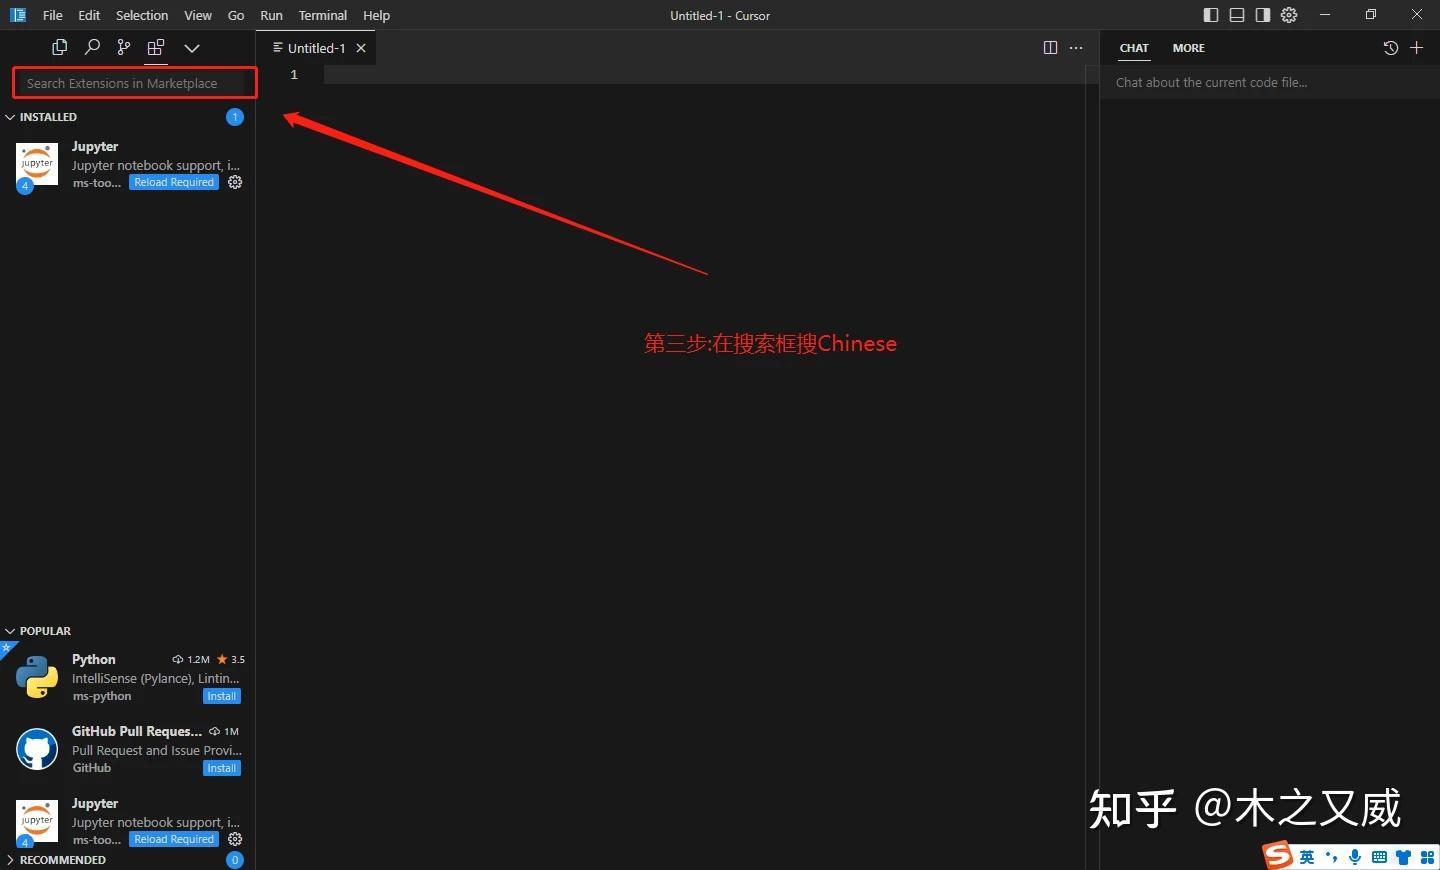Expand the RECOMMENDED extensions section

(x=10, y=860)
